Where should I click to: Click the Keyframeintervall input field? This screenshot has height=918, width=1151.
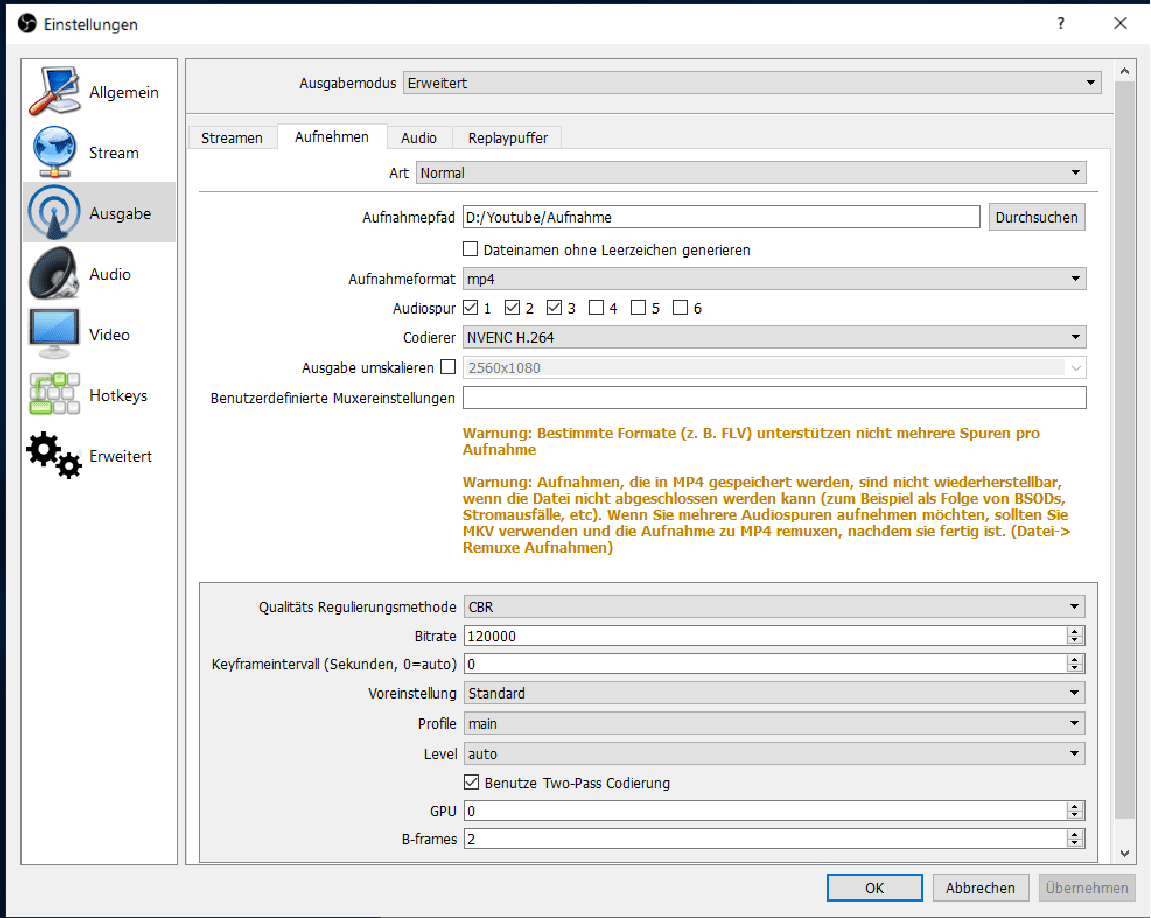[x=766, y=664]
